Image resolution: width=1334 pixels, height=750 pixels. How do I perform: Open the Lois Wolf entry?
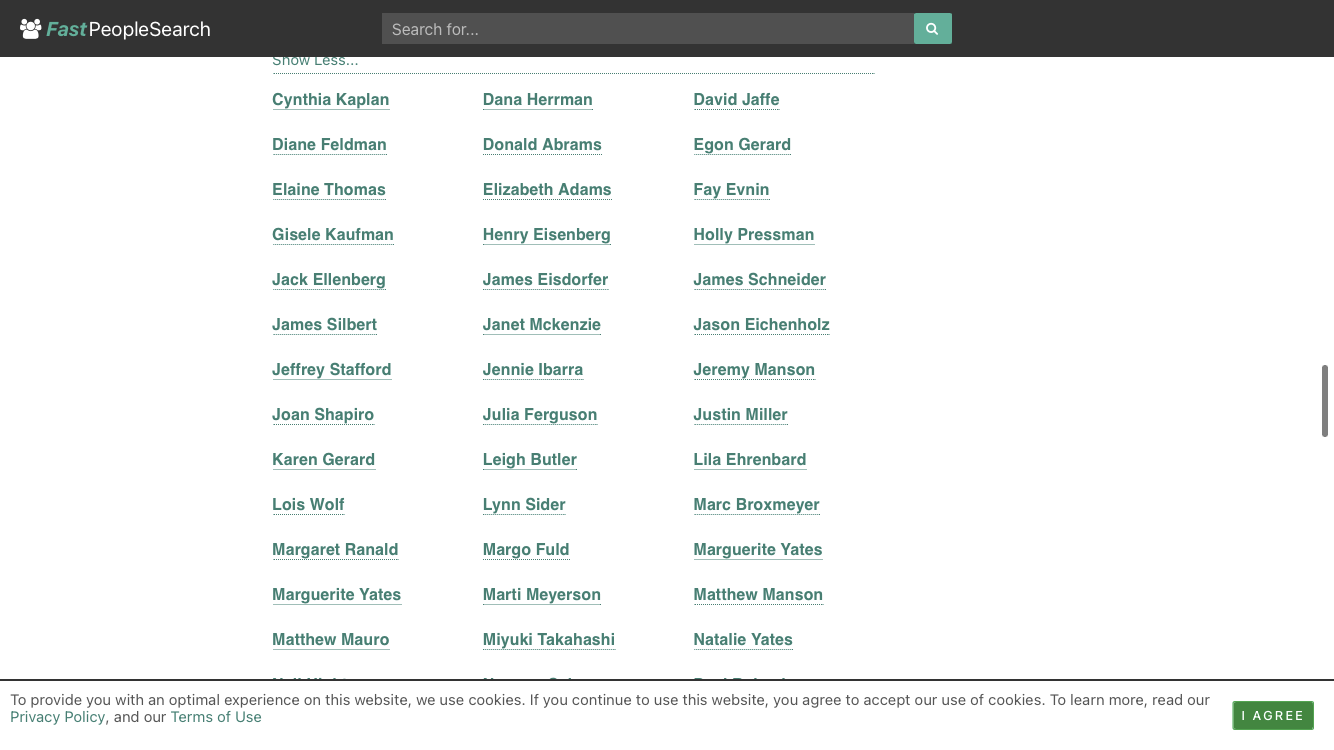(308, 504)
